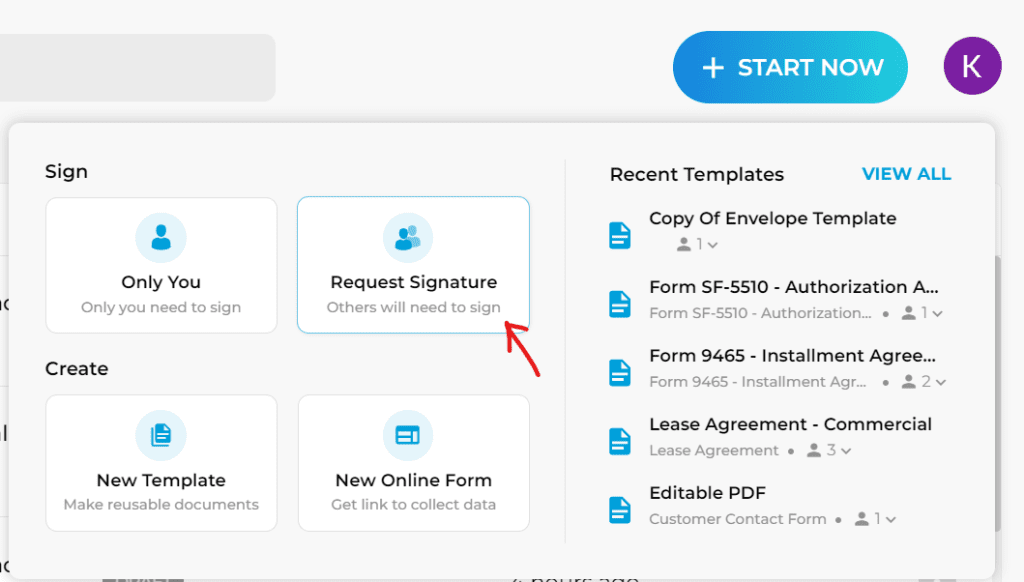Open the K profile avatar

coord(971,65)
